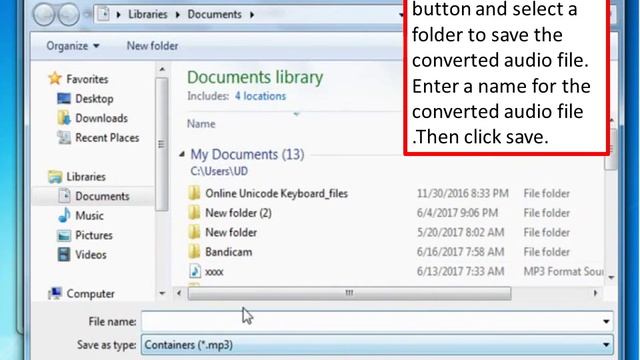Viewport: 640px width, 360px height.
Task: Click the Favorites star icon
Action: pos(55,78)
